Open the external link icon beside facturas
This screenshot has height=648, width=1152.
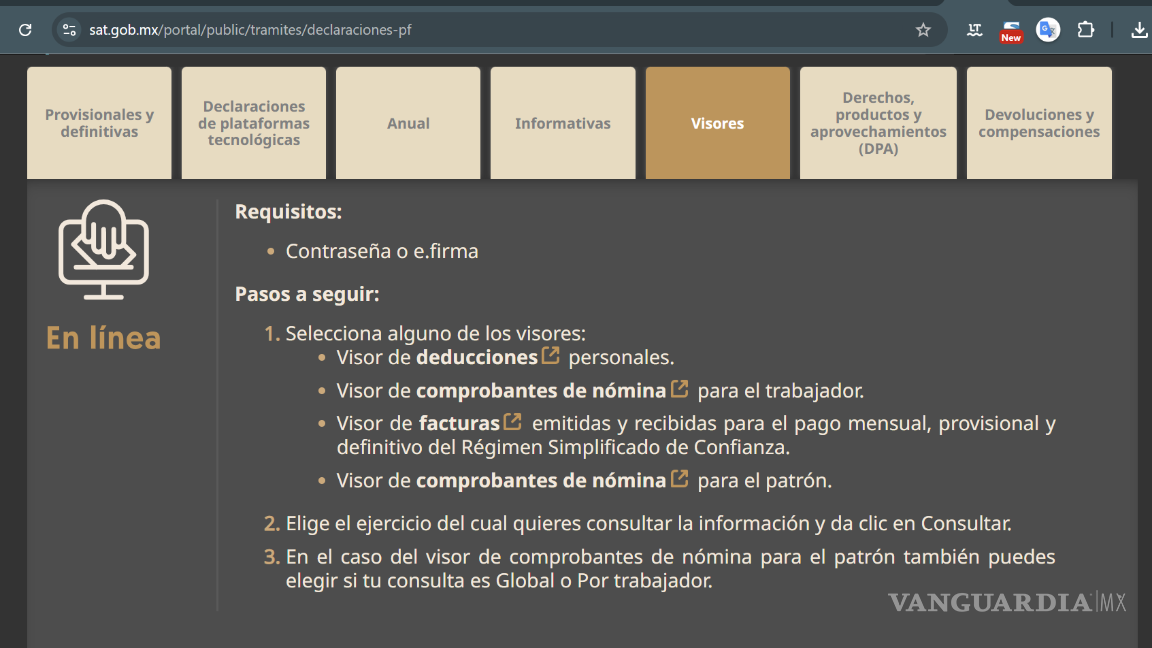tap(511, 419)
